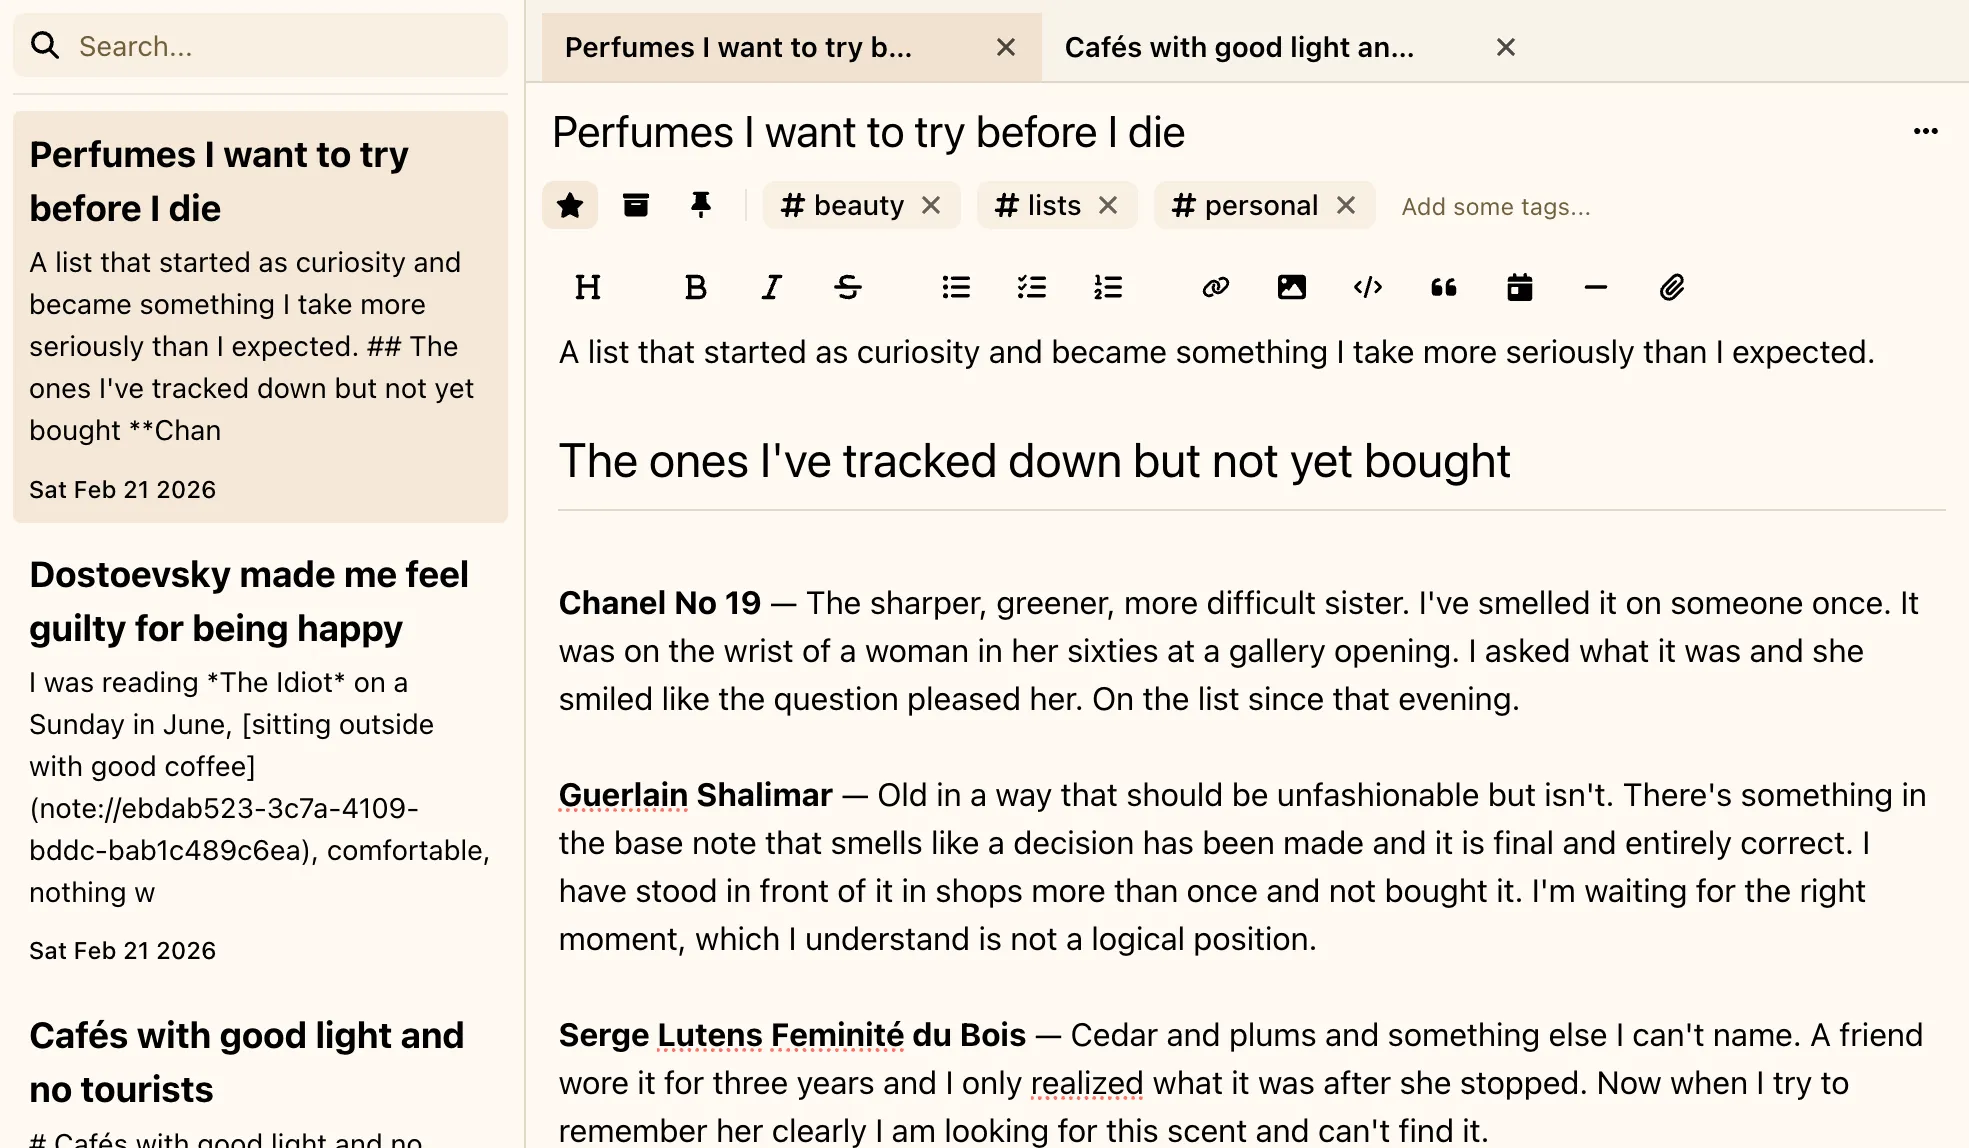Viewport: 1969px width, 1148px height.
Task: Insert an image into the note
Action: click(1291, 287)
